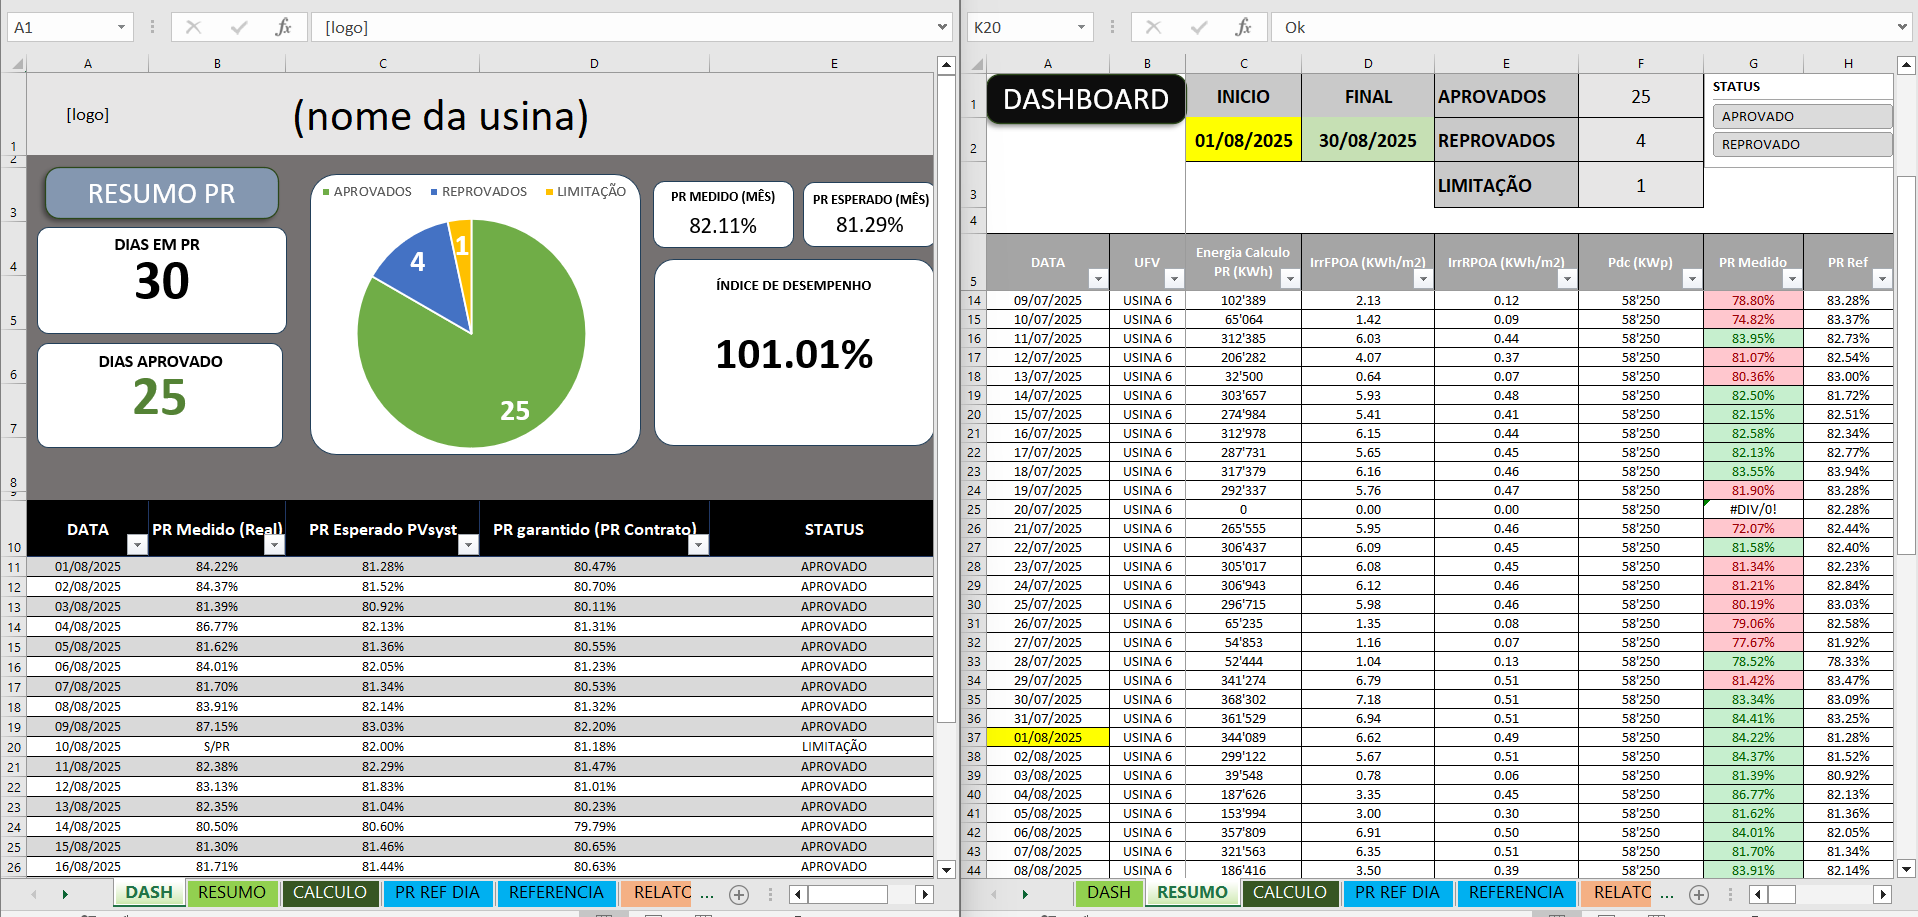Click the New Sheet plus icon in left workbook

[739, 896]
